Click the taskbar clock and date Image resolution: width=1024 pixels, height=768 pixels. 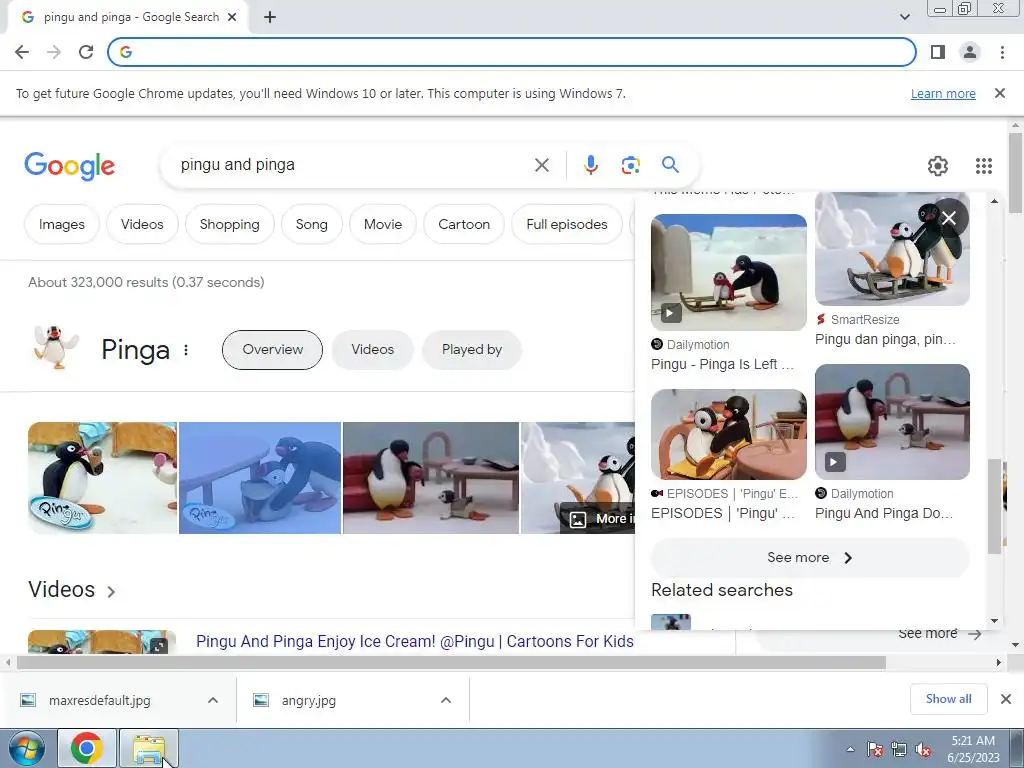(x=973, y=749)
